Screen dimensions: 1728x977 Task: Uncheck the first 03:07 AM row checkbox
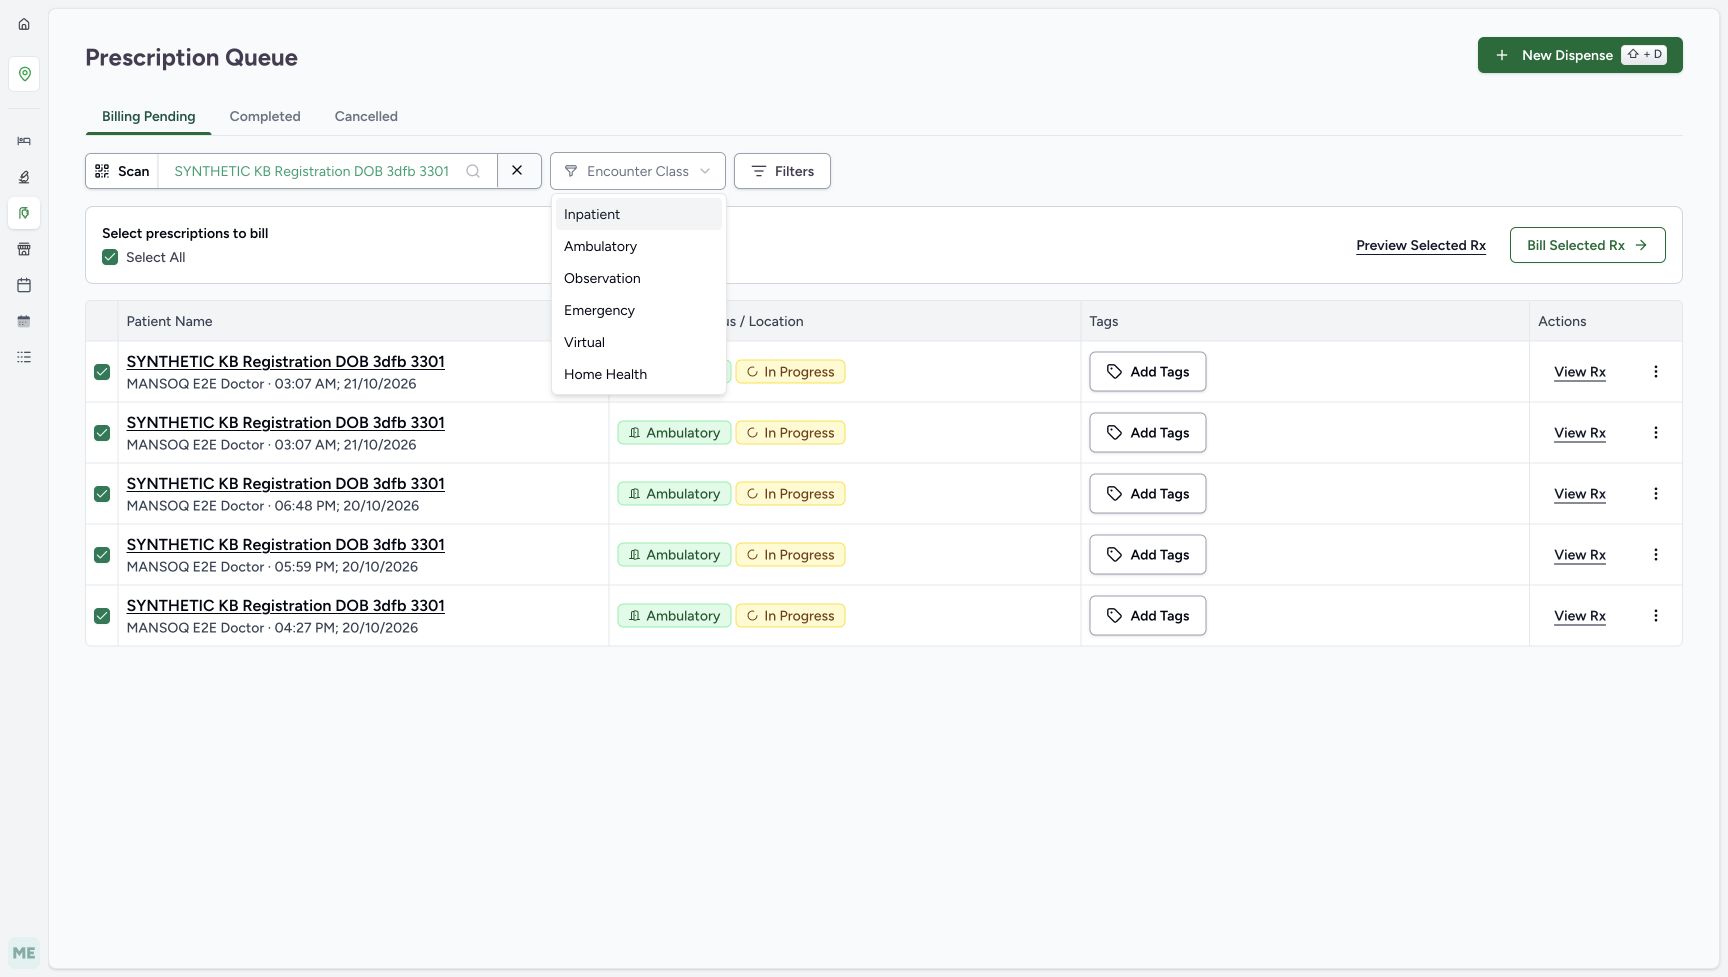click(102, 372)
